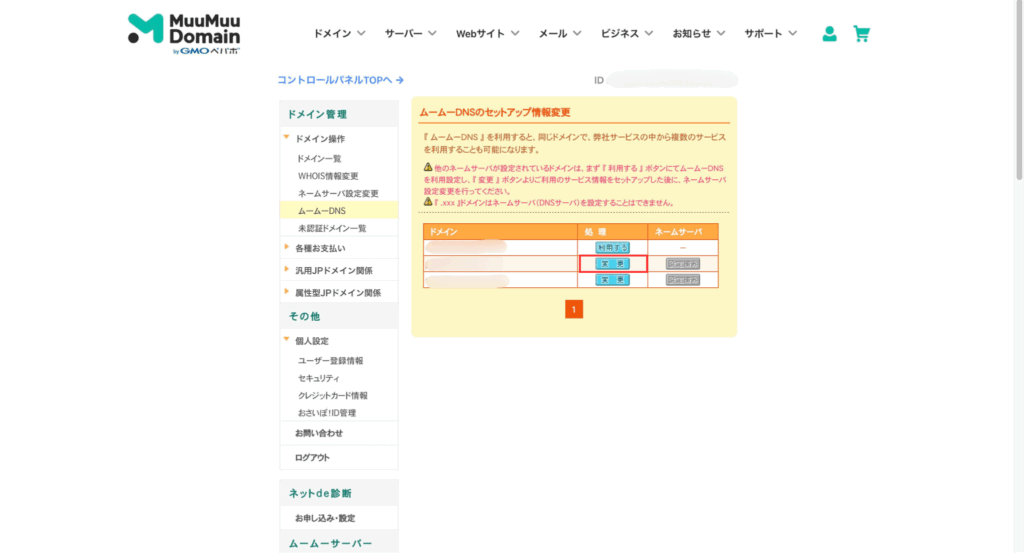The image size is (1024, 556).
Task: Click the MuuMuu Domain logo
Action: pos(184,34)
